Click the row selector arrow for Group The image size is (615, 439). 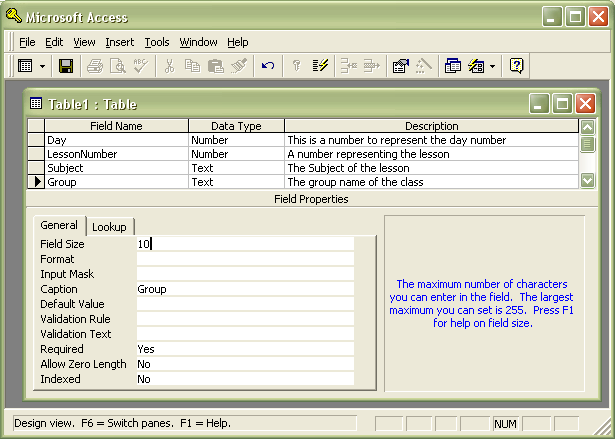36,182
